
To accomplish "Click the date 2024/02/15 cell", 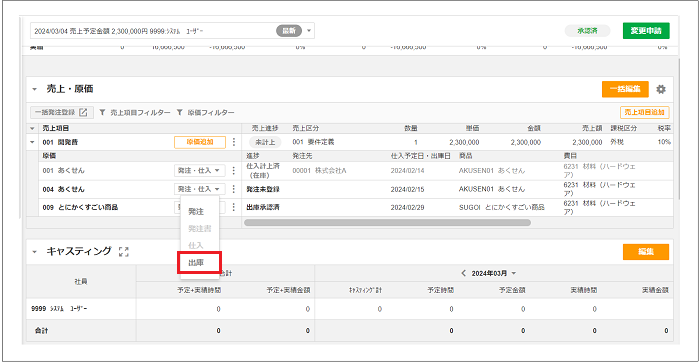I will pos(407,189).
